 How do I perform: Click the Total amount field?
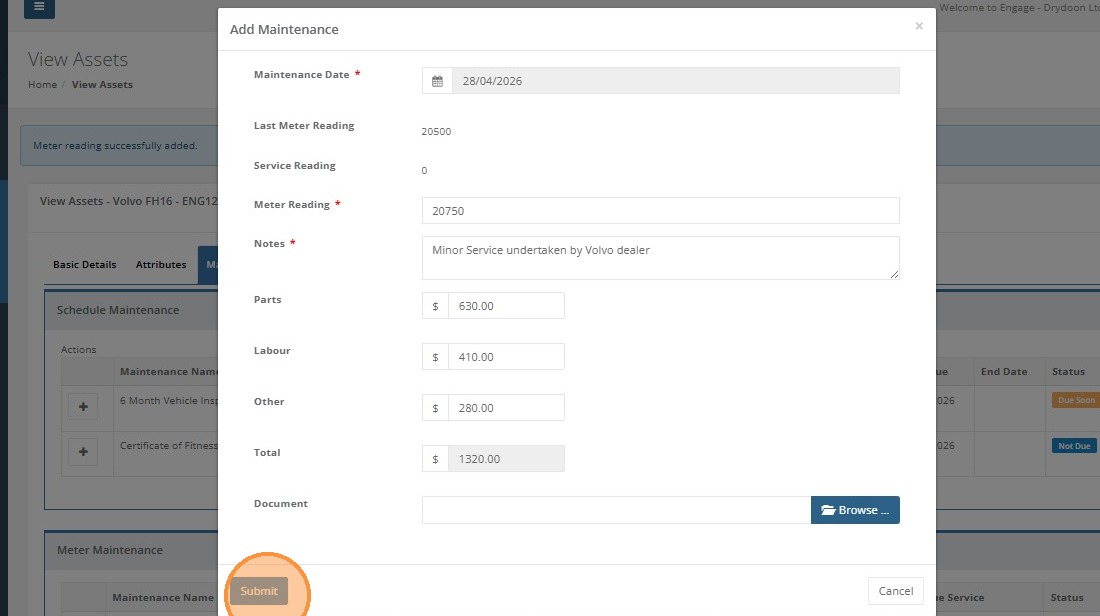click(506, 459)
